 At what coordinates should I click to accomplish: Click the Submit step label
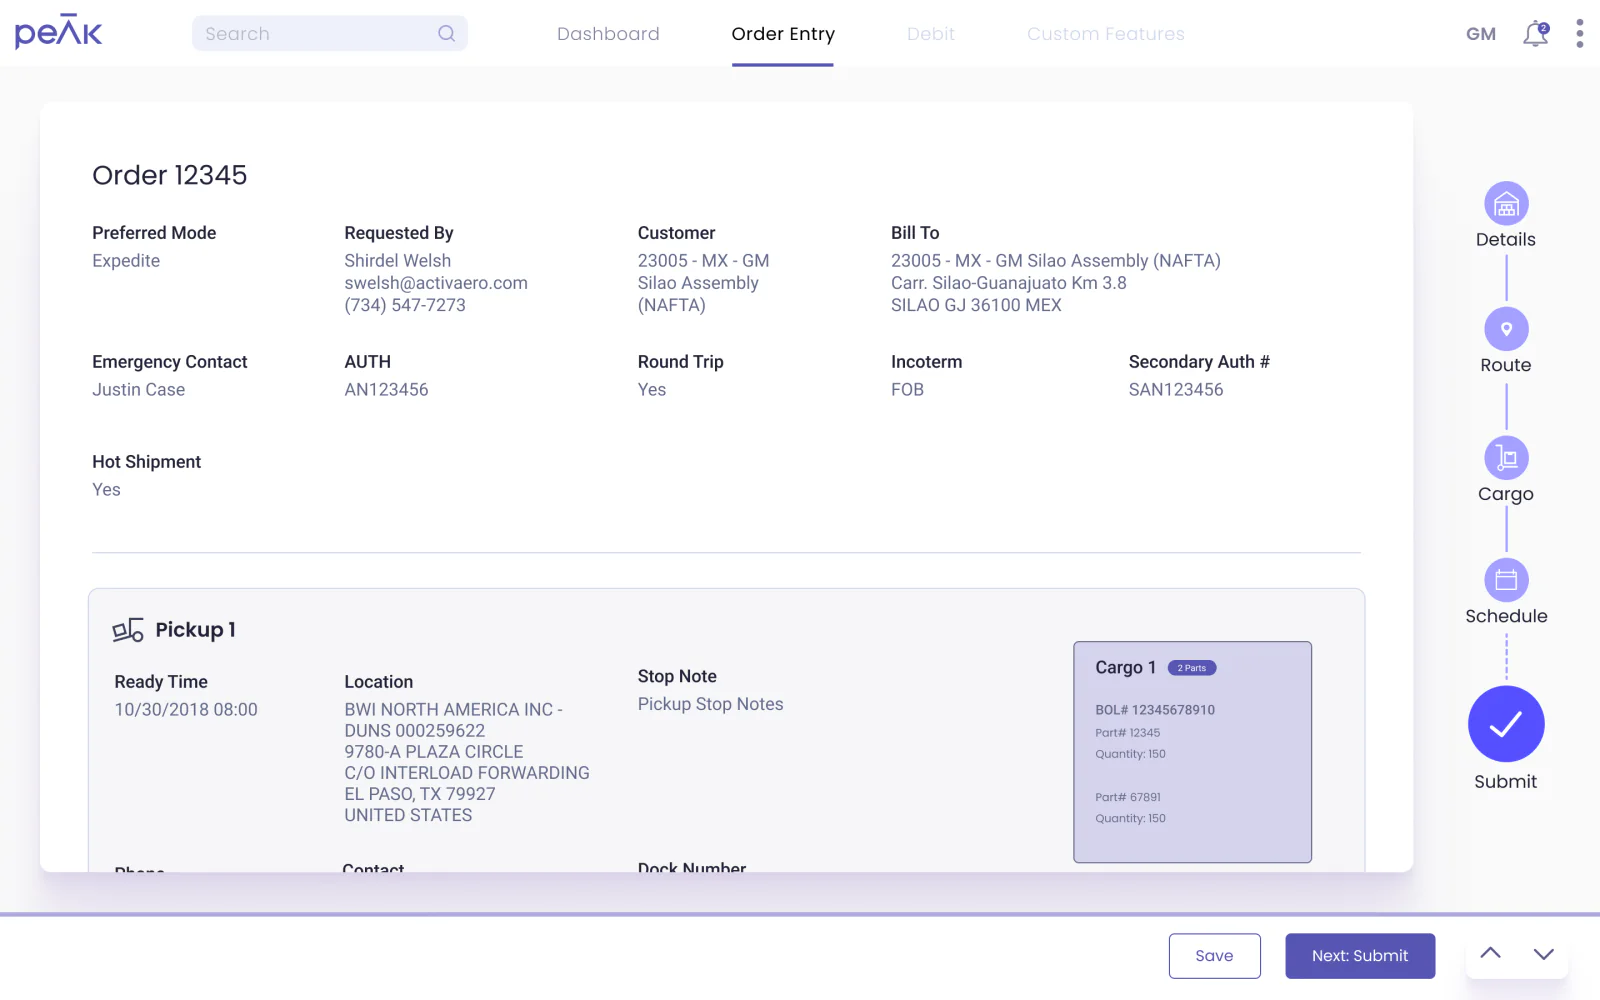1506,782
